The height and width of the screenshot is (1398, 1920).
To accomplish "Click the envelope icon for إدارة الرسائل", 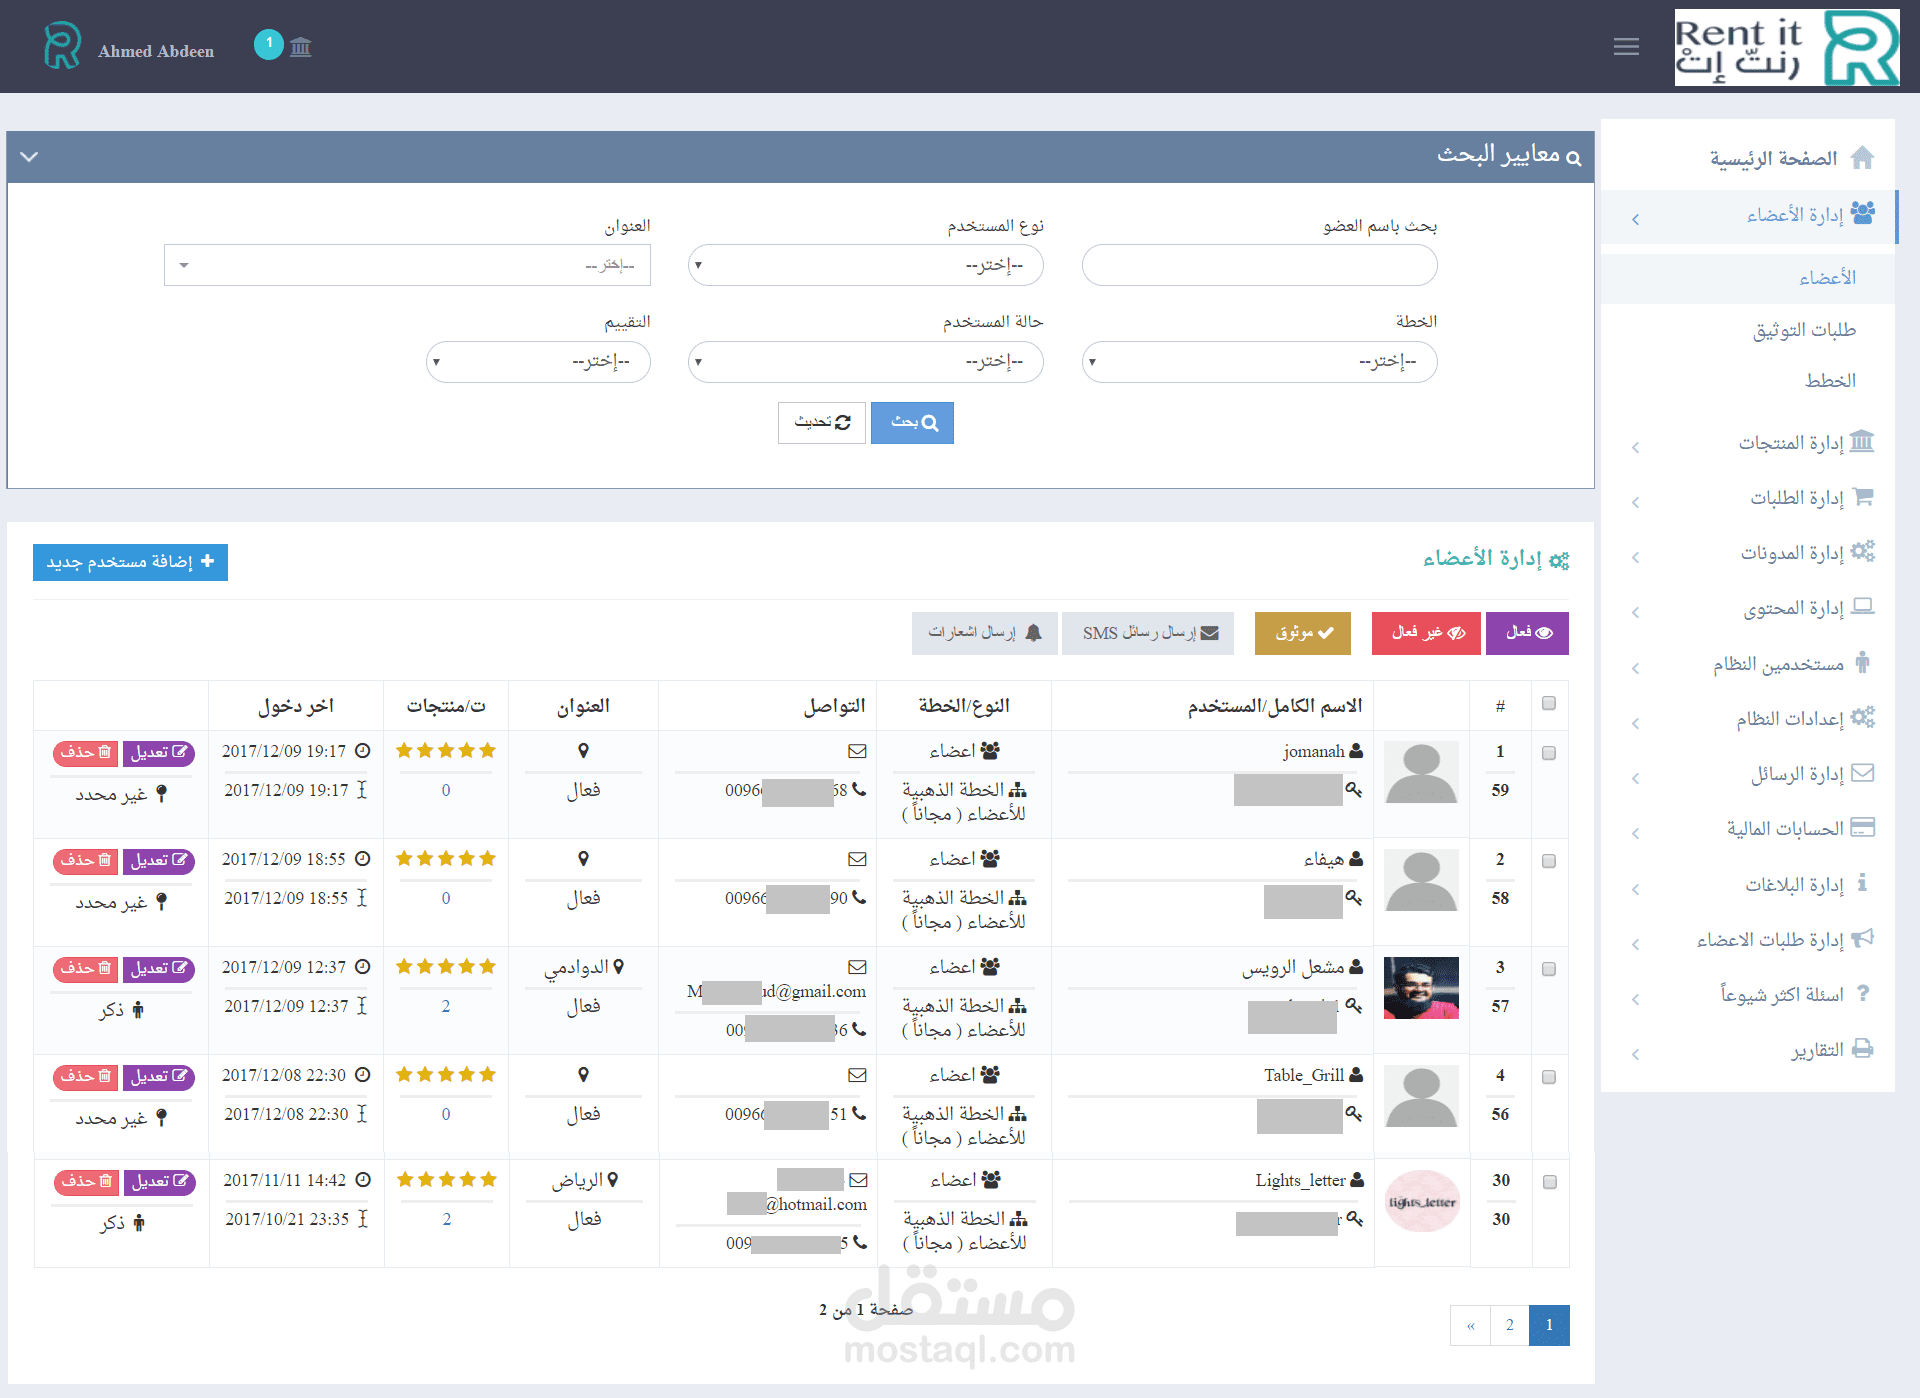I will (1862, 773).
